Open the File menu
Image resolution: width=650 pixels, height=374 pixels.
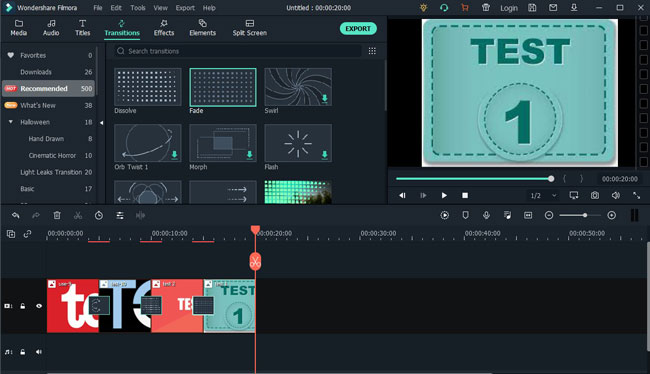(x=98, y=8)
